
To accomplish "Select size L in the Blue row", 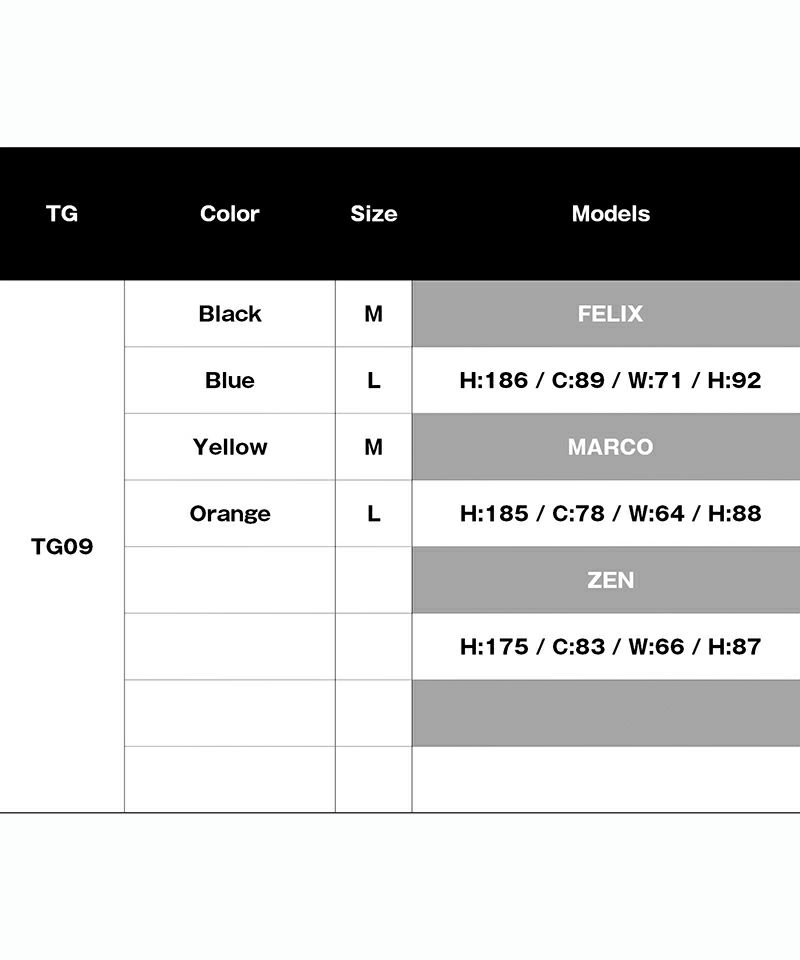I will [x=373, y=380].
